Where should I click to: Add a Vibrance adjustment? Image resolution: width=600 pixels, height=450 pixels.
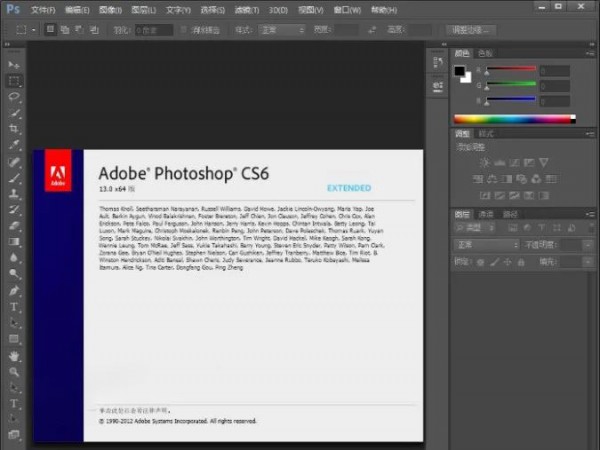(544, 163)
